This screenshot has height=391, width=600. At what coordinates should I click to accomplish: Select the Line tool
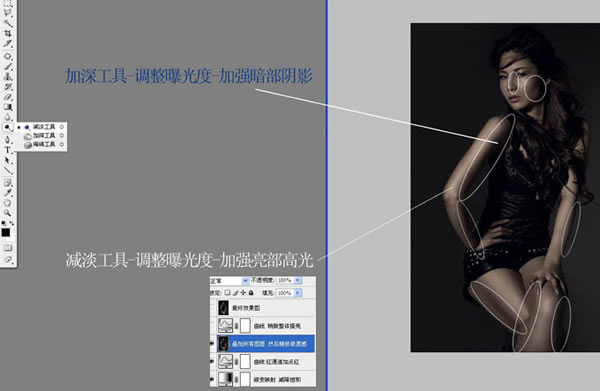[8, 171]
